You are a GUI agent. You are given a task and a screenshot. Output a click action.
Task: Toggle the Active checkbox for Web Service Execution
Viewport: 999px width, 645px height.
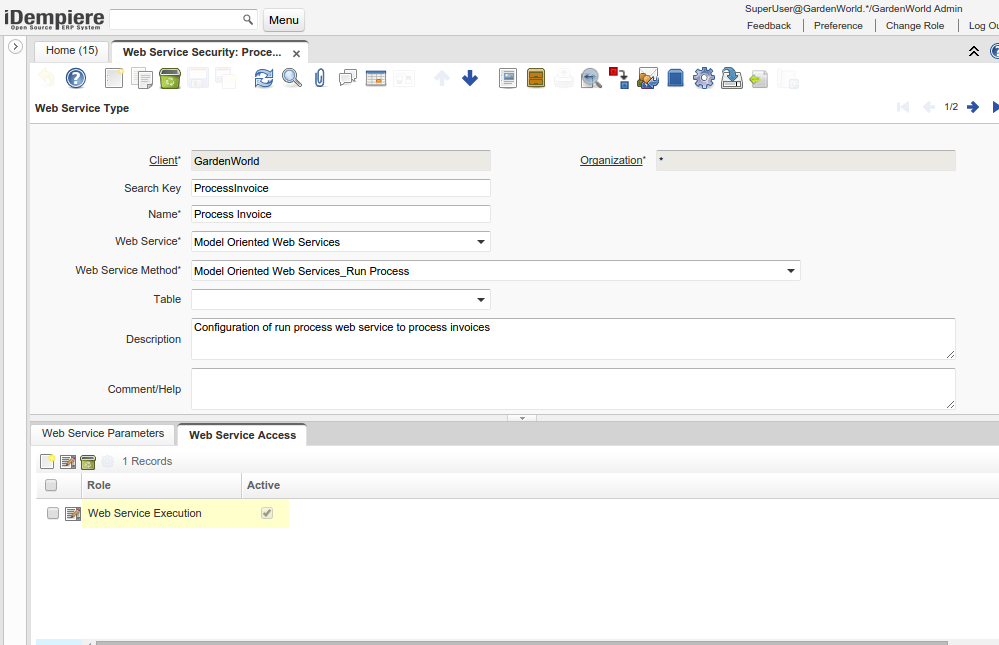click(x=266, y=513)
